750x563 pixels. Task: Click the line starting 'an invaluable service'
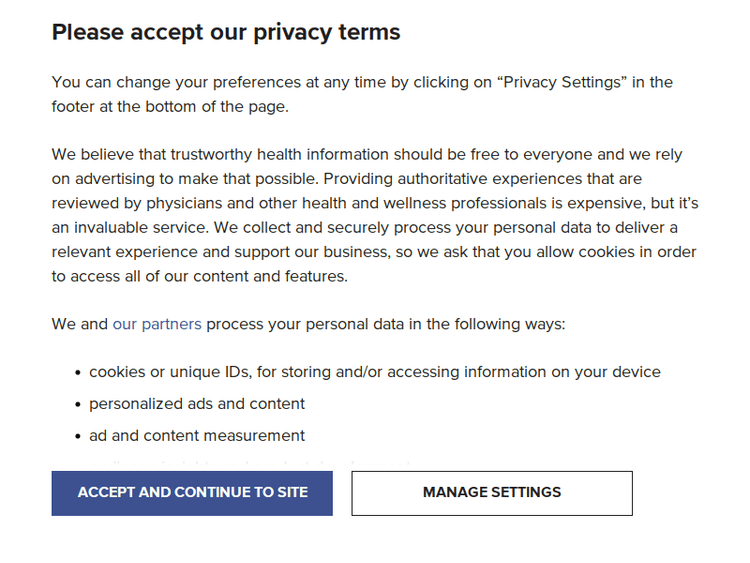pos(364,228)
